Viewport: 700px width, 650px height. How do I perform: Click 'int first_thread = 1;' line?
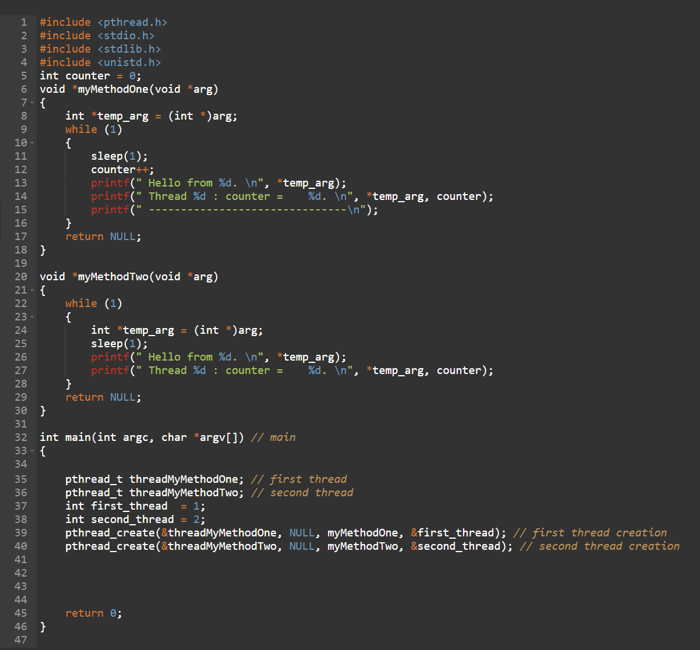[135, 506]
